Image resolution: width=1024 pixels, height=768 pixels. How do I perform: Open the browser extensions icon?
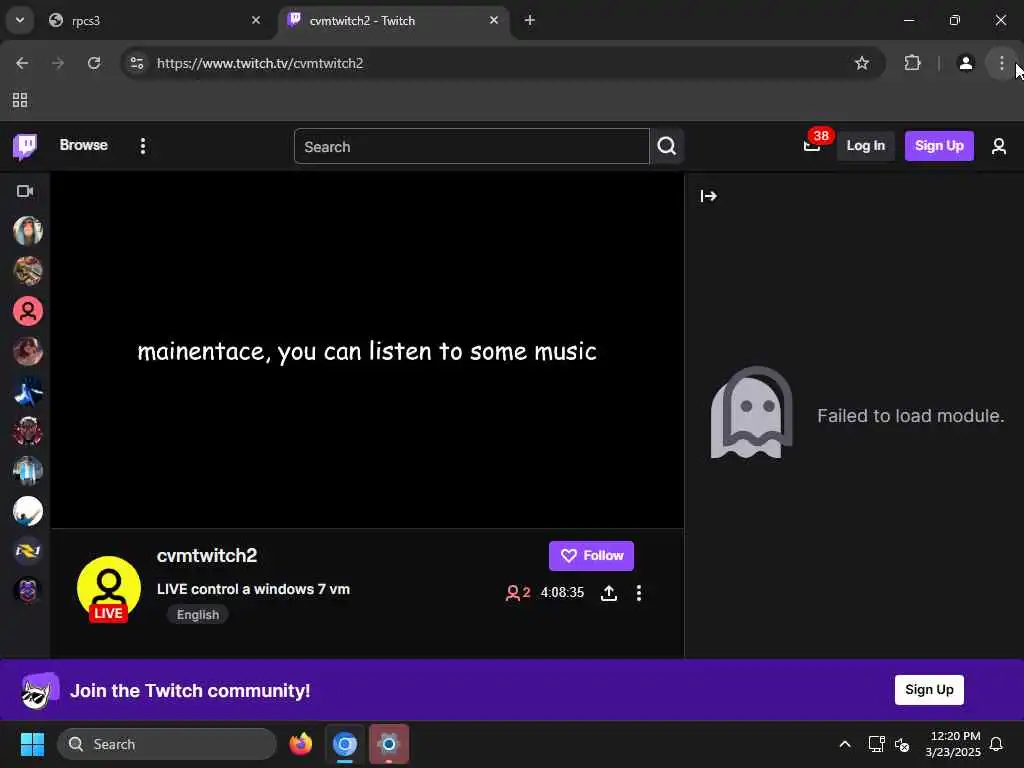(x=912, y=63)
